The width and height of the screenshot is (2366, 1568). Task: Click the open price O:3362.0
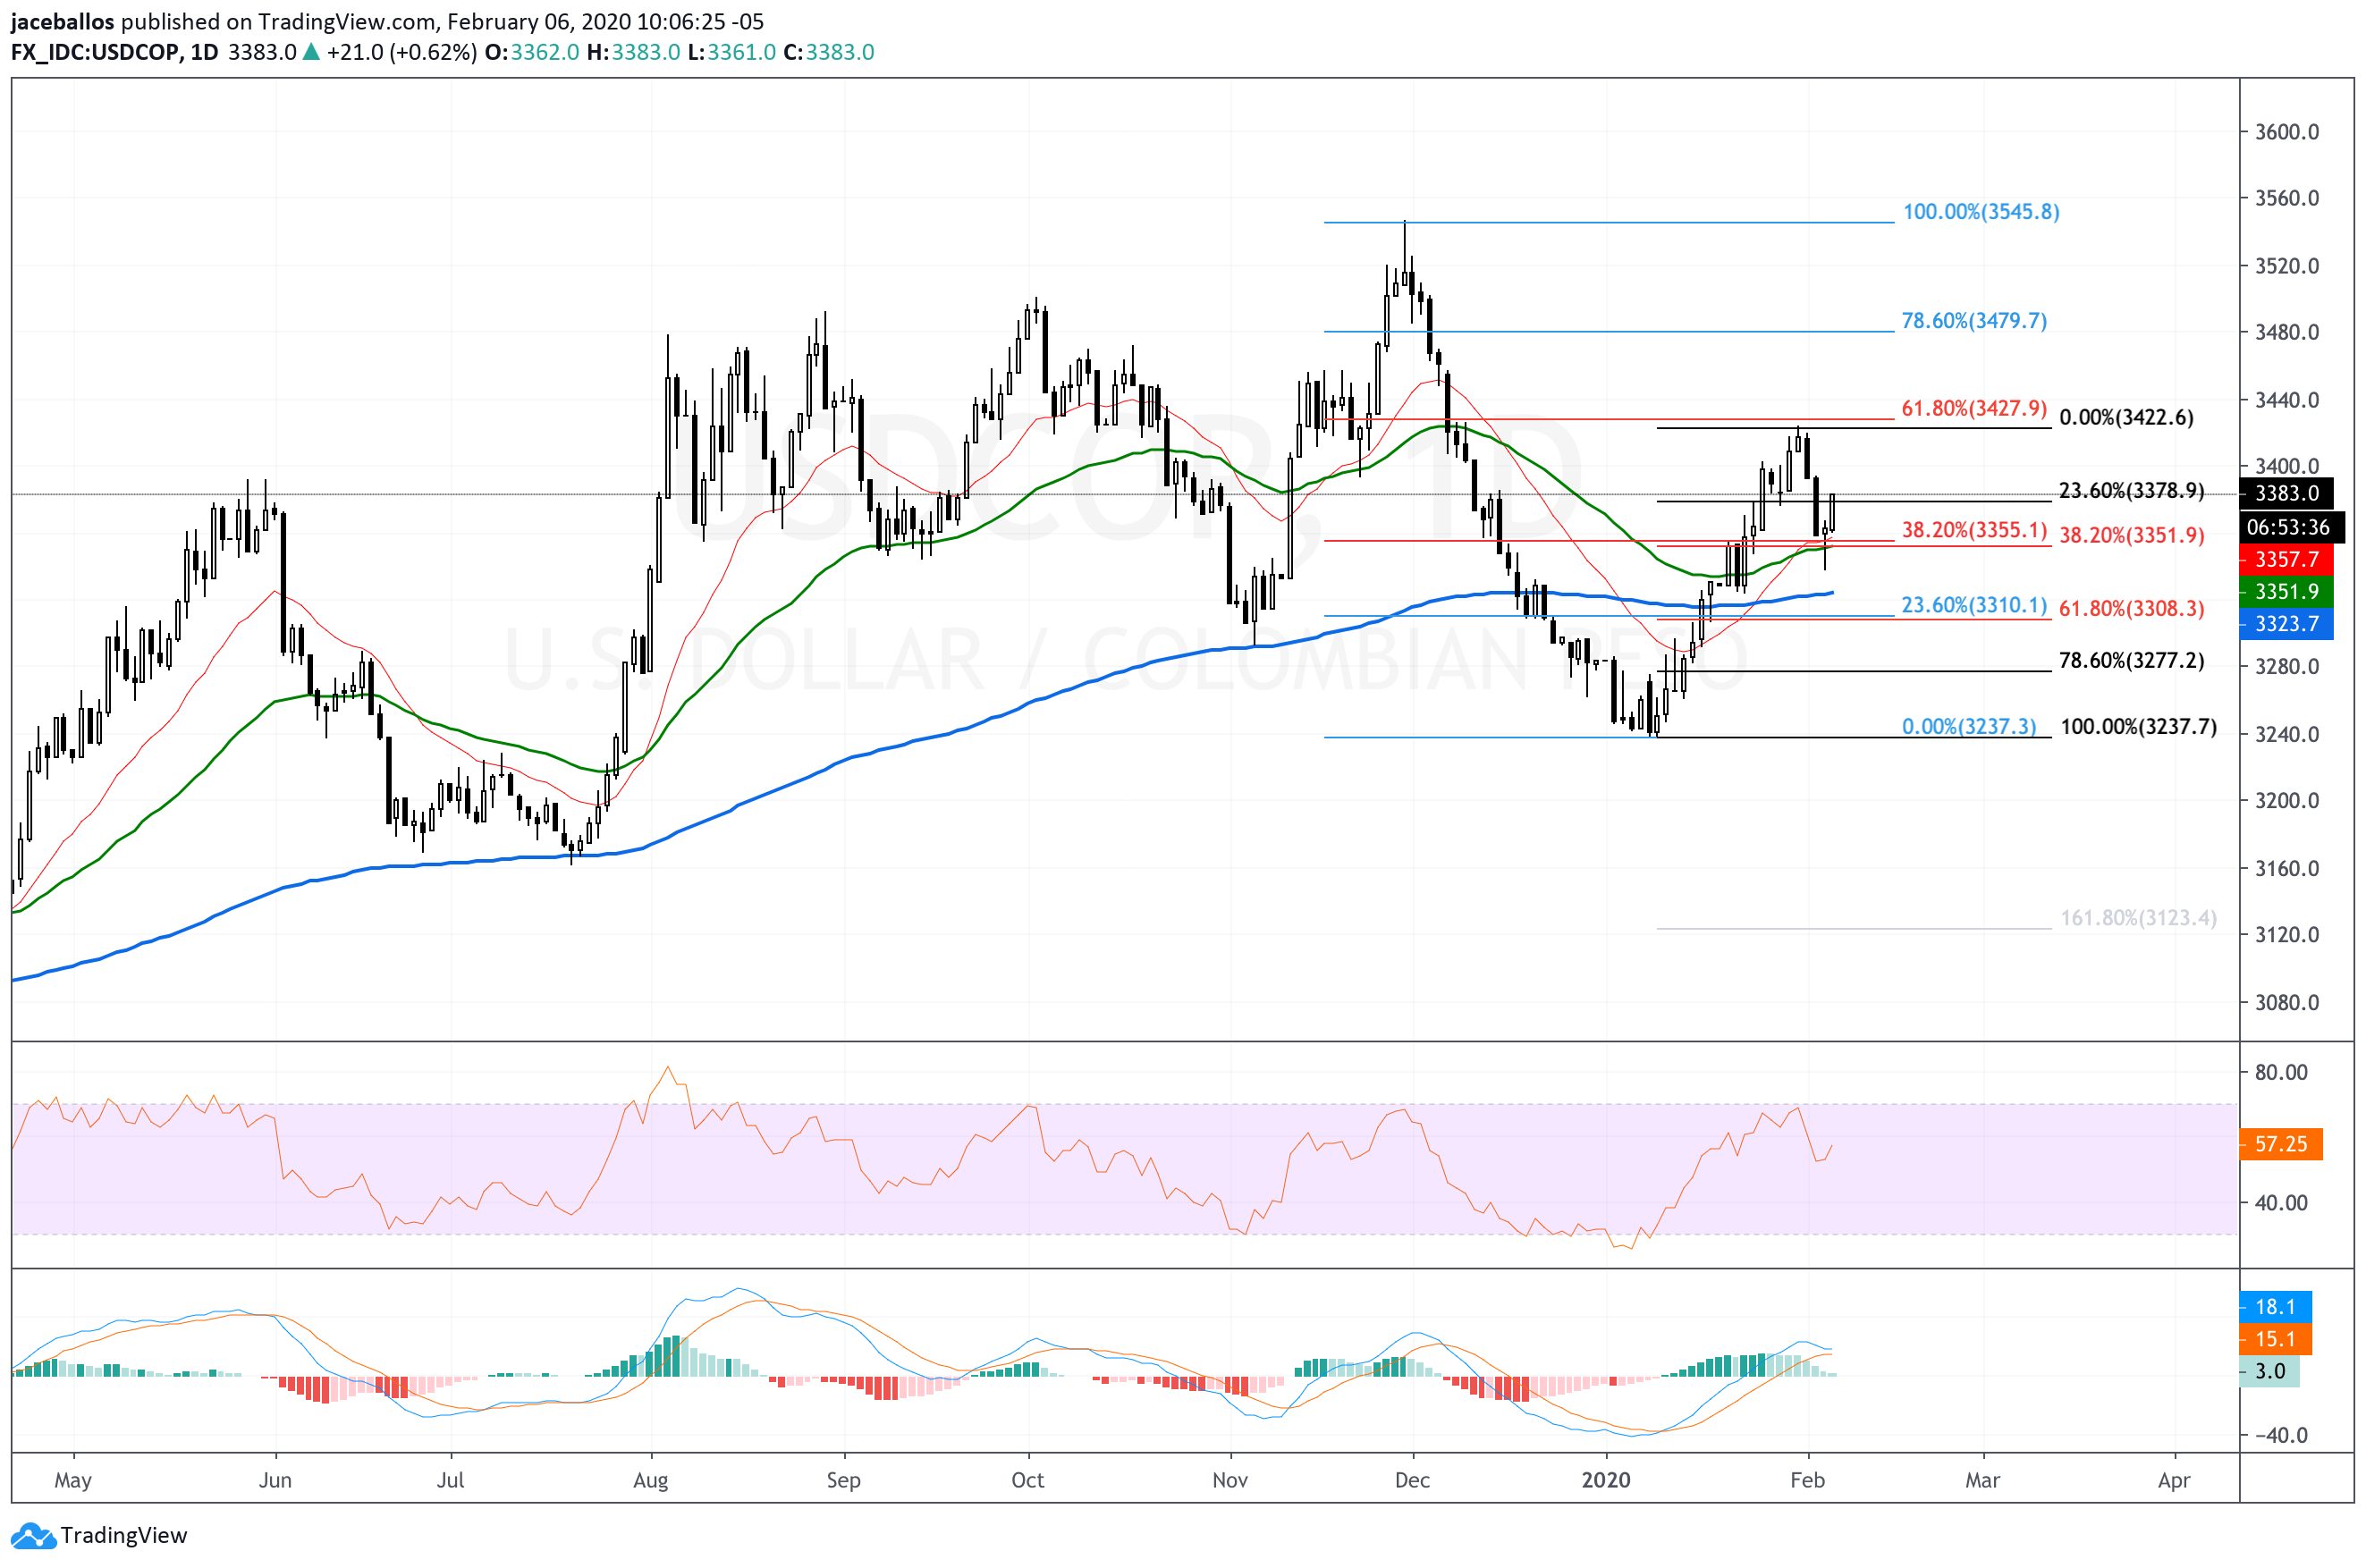(x=532, y=52)
